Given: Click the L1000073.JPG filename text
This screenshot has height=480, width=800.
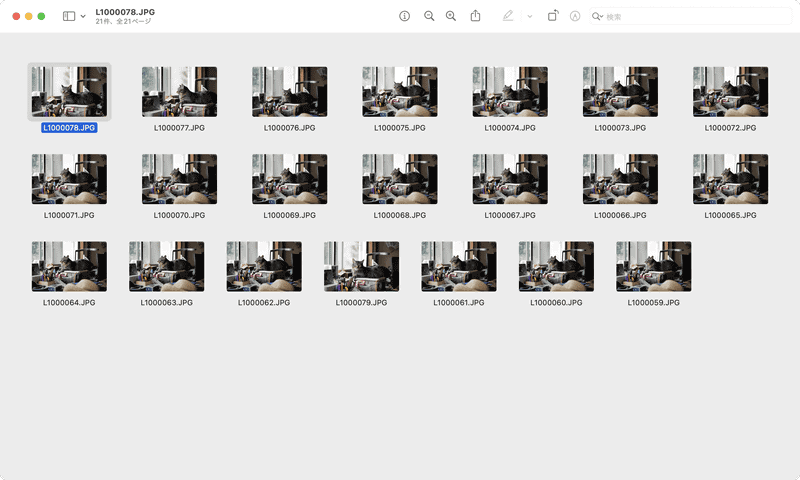Looking at the screenshot, I should coord(620,128).
